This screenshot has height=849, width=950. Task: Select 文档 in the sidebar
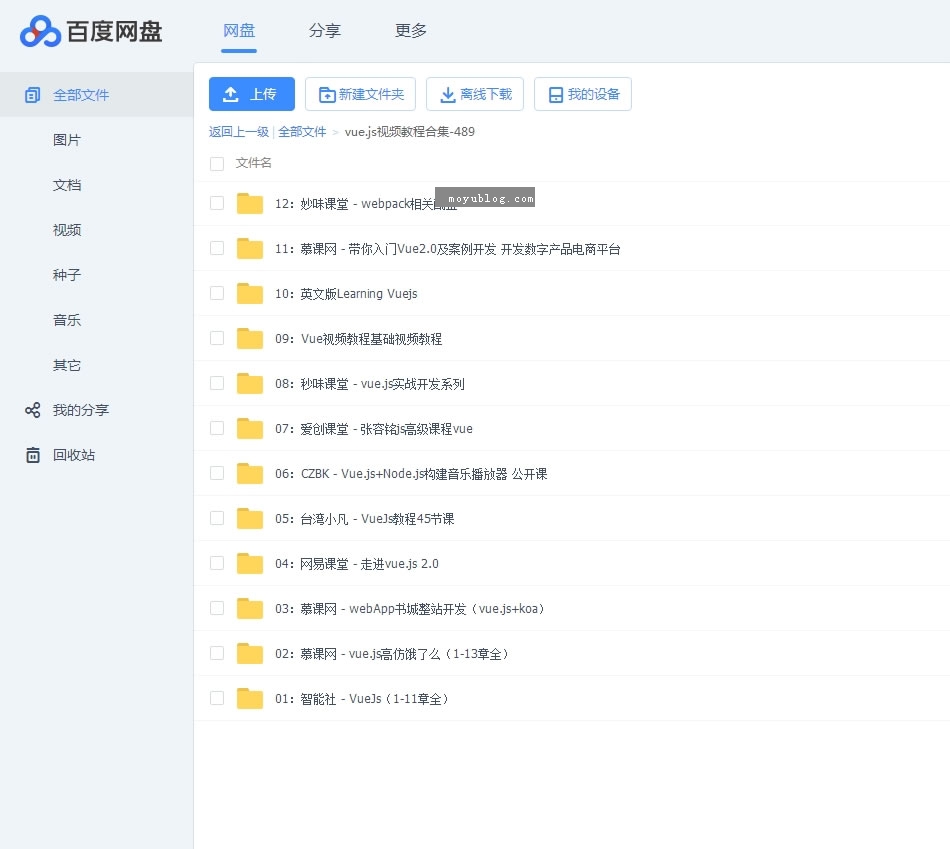pos(67,185)
